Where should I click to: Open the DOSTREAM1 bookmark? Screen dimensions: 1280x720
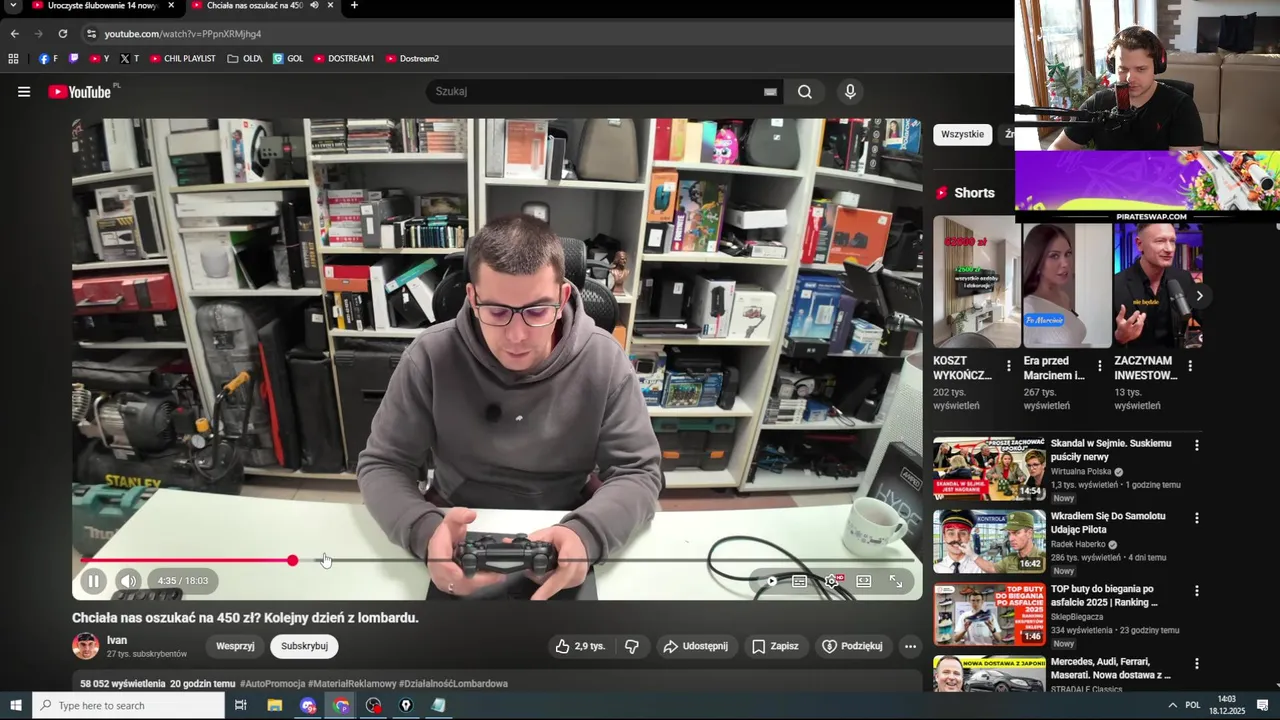(x=344, y=59)
